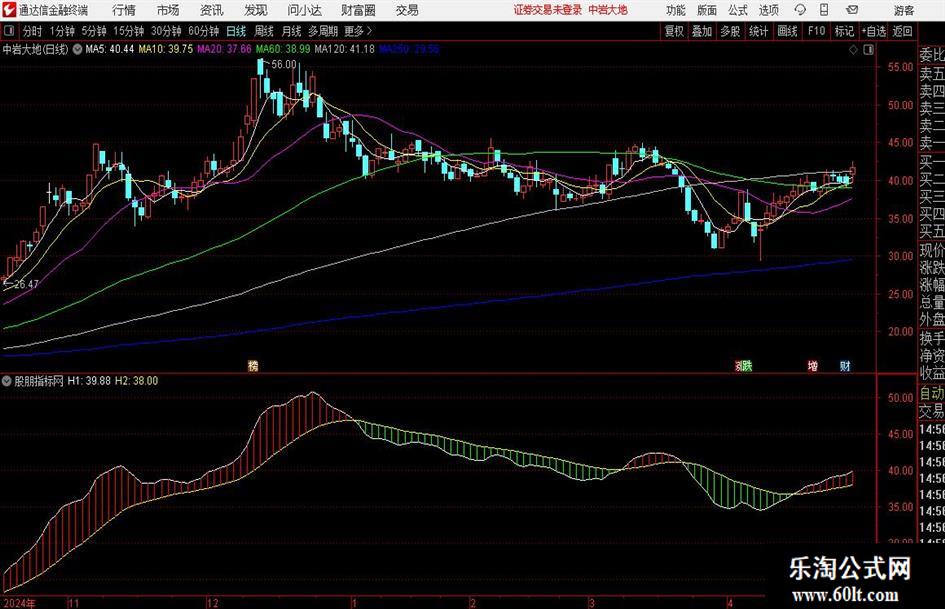This screenshot has height=609, width=945.
Task: Open the 发现 menu
Action: point(256,10)
